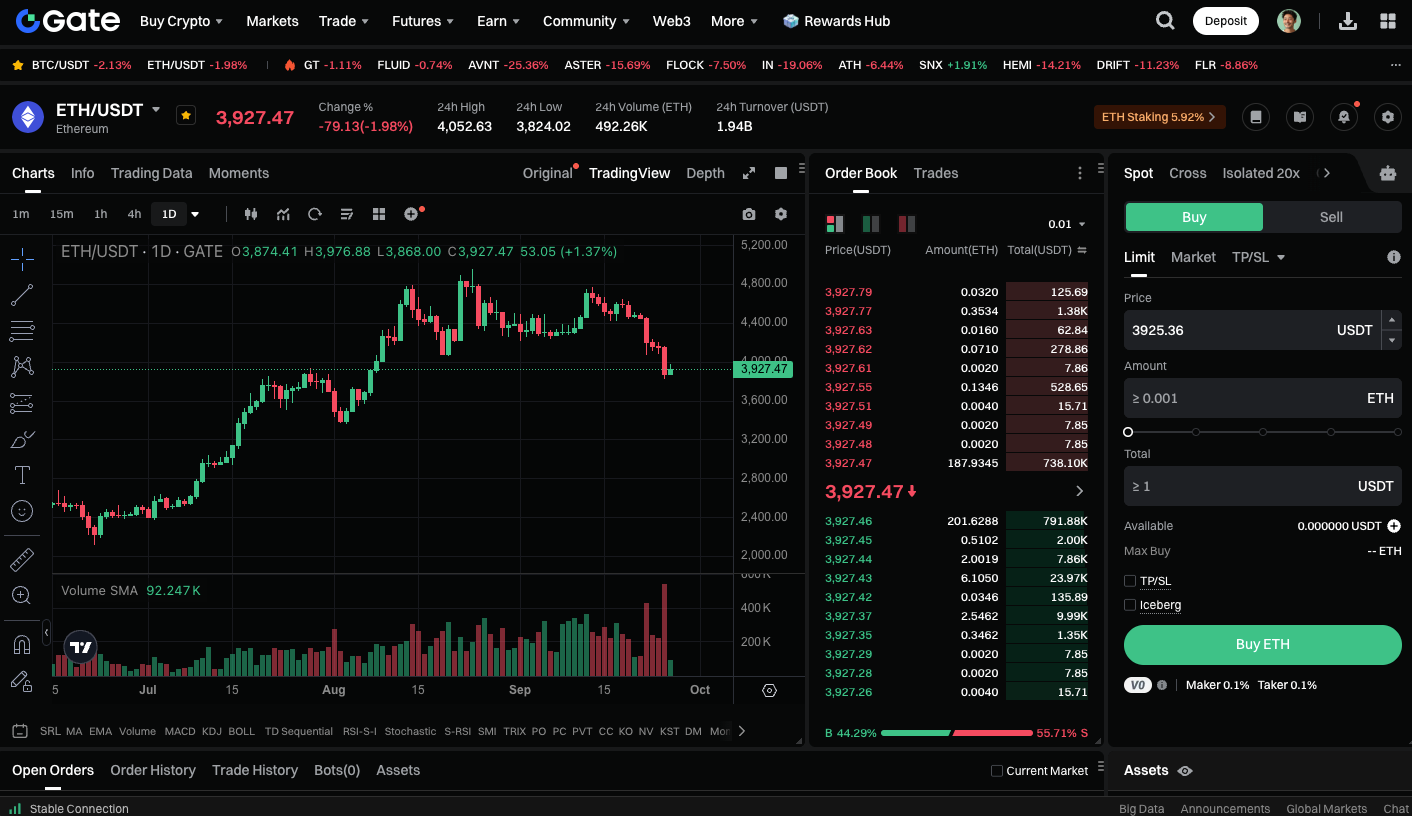Open the notification bell alert icon
Screen dimensions: 1412x816
click(x=1344, y=117)
